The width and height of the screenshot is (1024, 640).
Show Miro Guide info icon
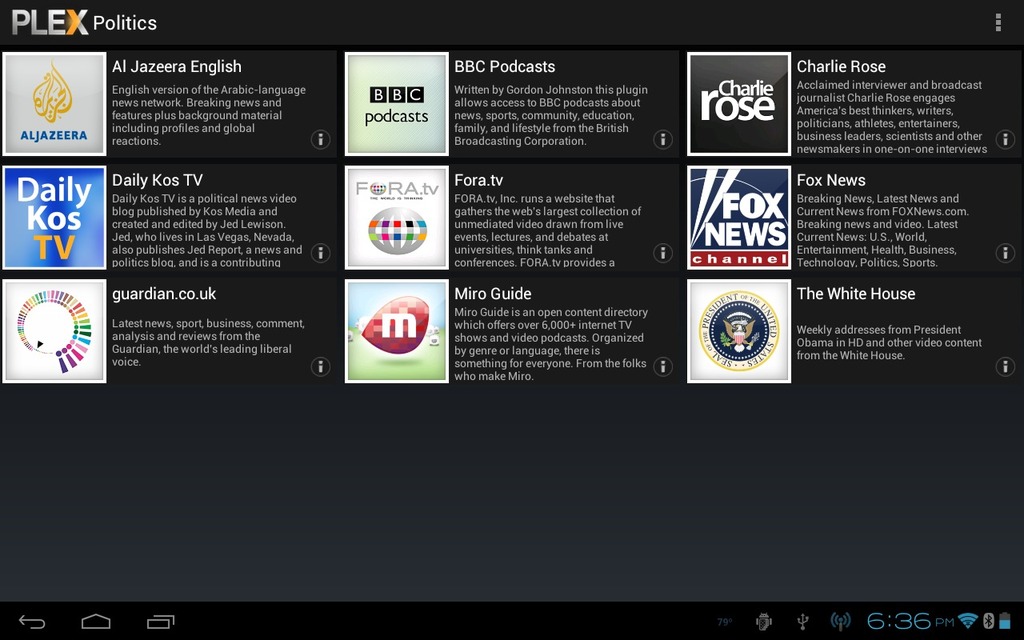click(x=662, y=366)
